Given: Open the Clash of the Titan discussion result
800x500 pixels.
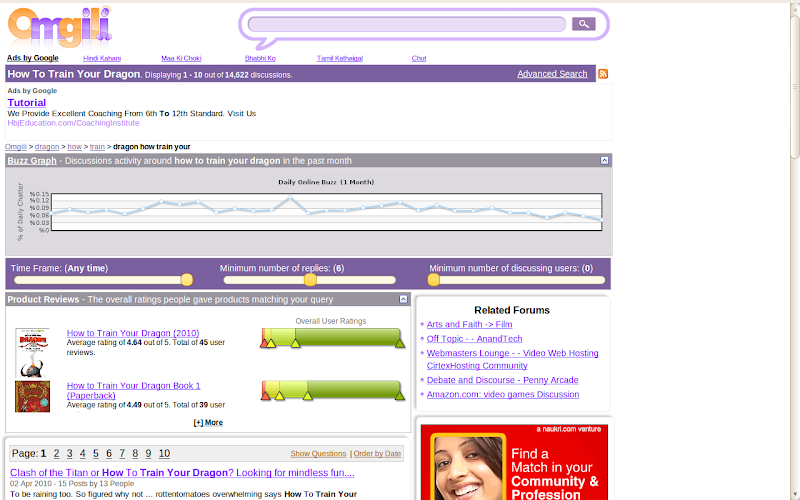Looking at the screenshot, I should [182, 473].
